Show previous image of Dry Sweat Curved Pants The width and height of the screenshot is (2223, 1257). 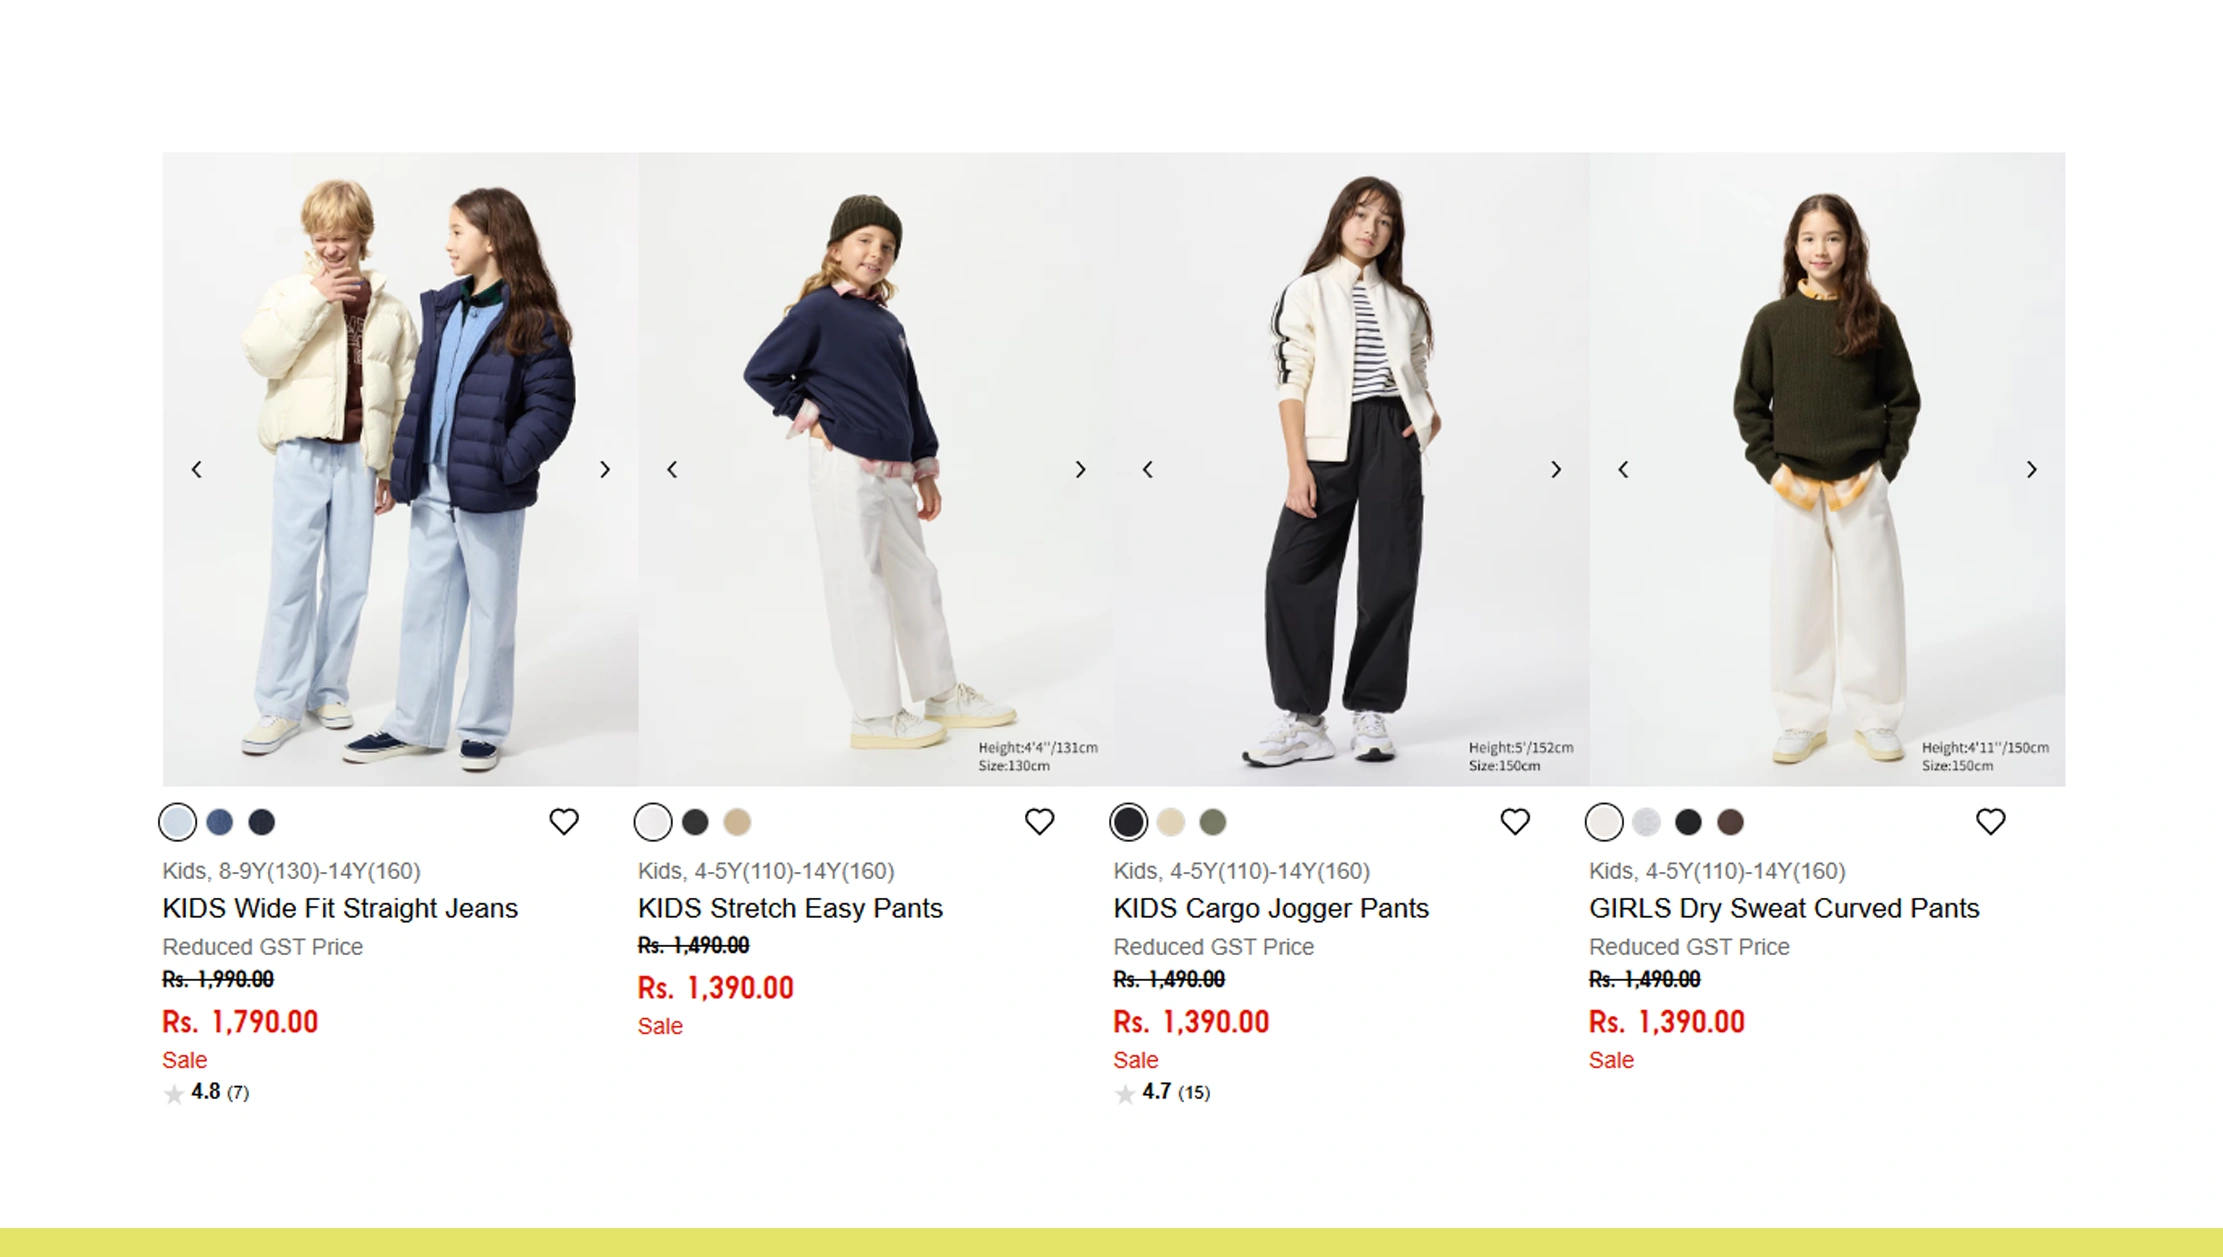tap(1623, 470)
